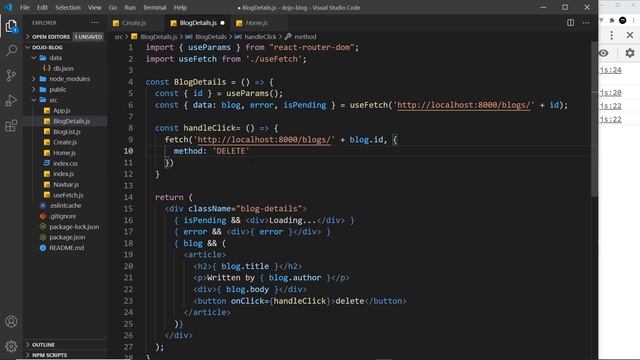Switch to the BlogDetails.js editor tab

[198, 23]
